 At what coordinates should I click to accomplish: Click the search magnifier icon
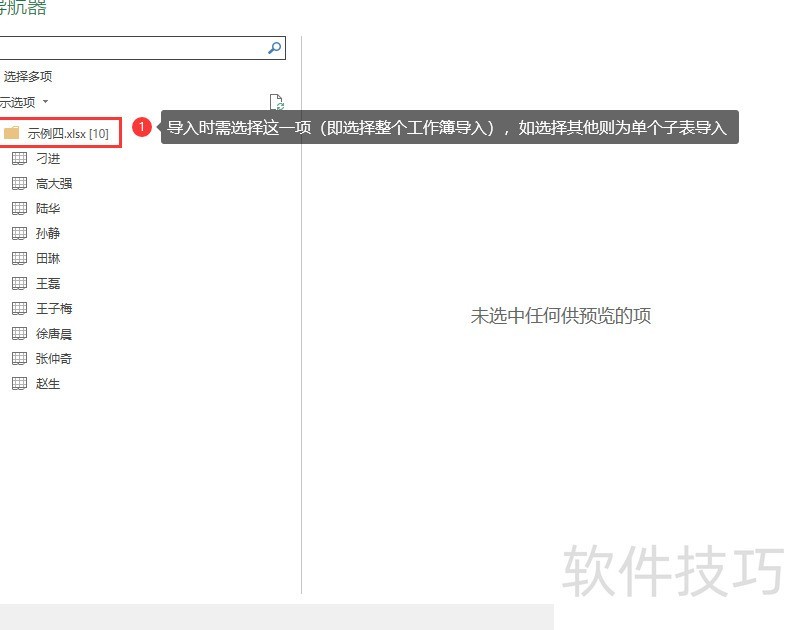click(x=274, y=48)
